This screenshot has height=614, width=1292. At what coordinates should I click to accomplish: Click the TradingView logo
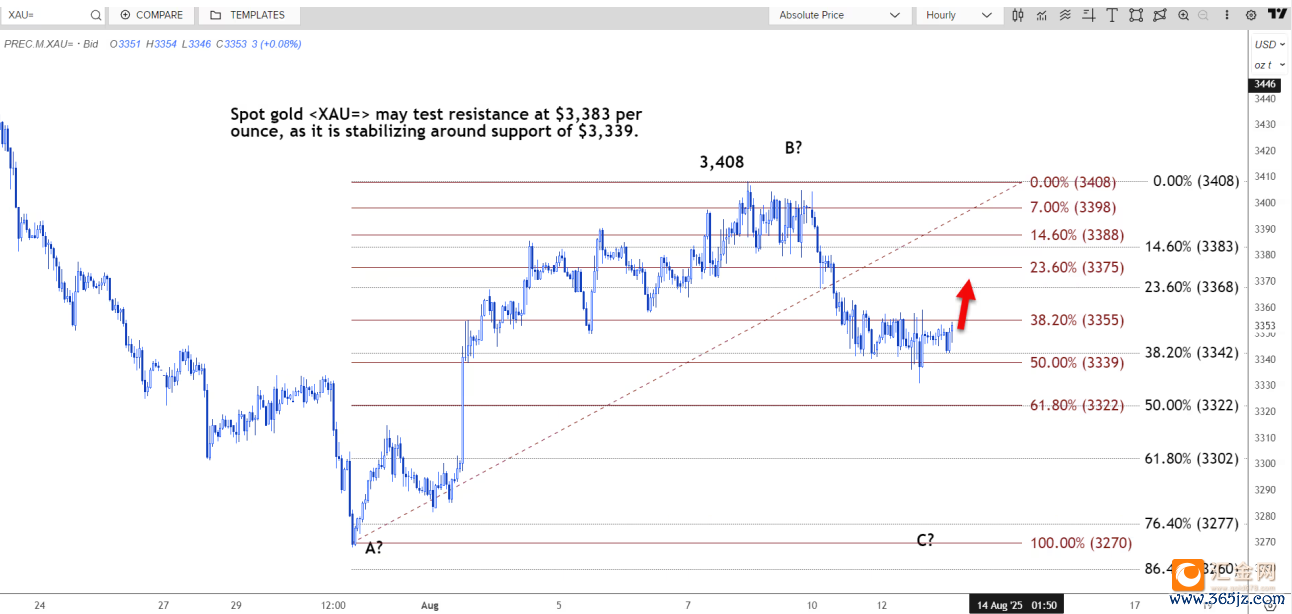tap(1277, 14)
